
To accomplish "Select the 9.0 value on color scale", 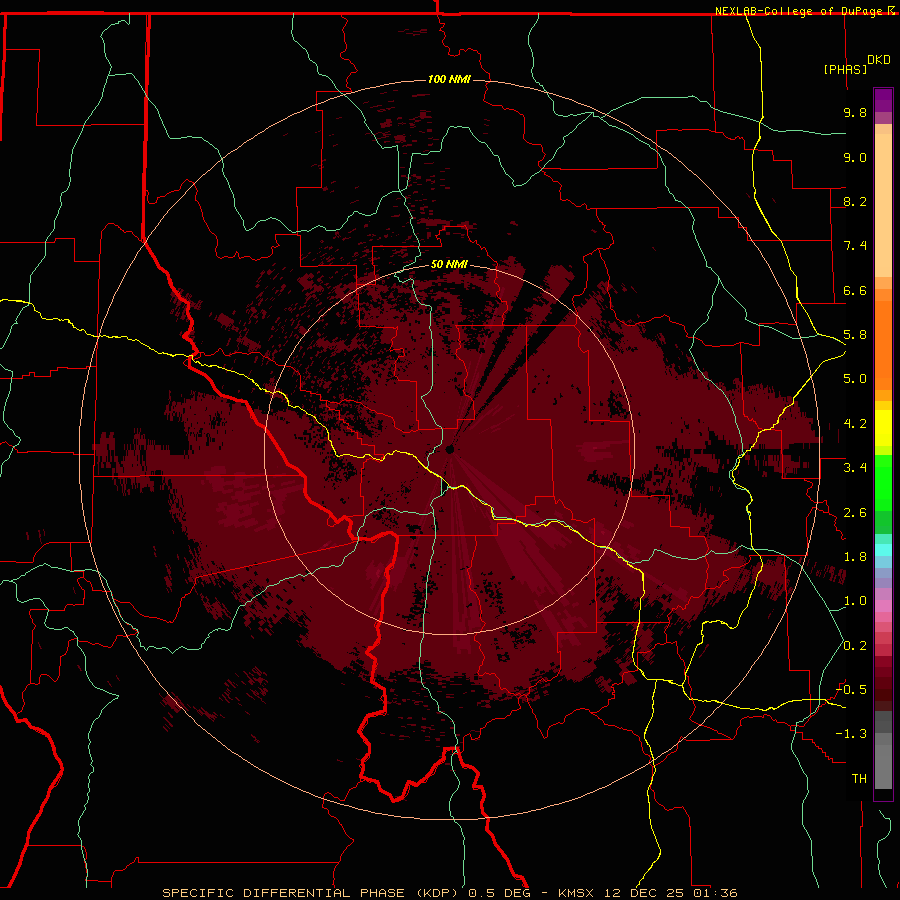I will coord(855,157).
